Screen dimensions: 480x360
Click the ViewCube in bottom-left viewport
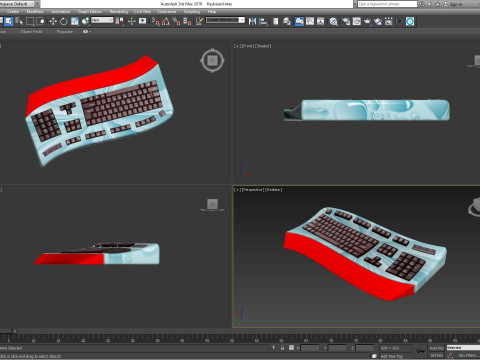(212, 204)
